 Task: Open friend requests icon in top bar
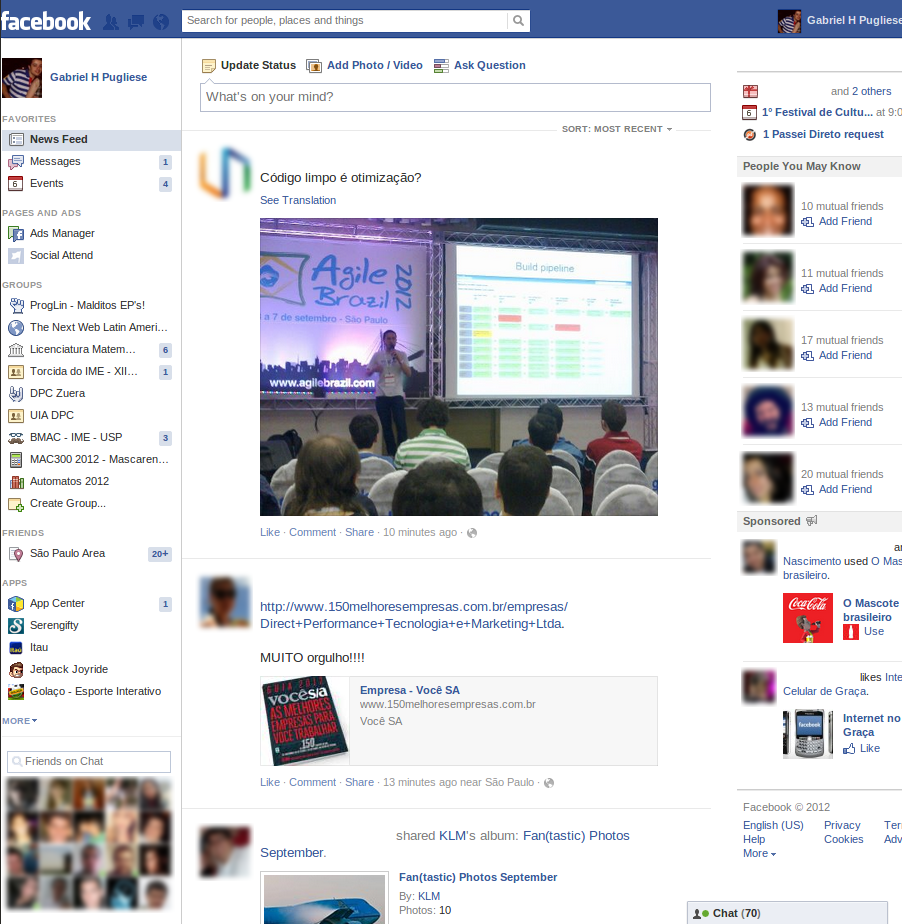[111, 21]
